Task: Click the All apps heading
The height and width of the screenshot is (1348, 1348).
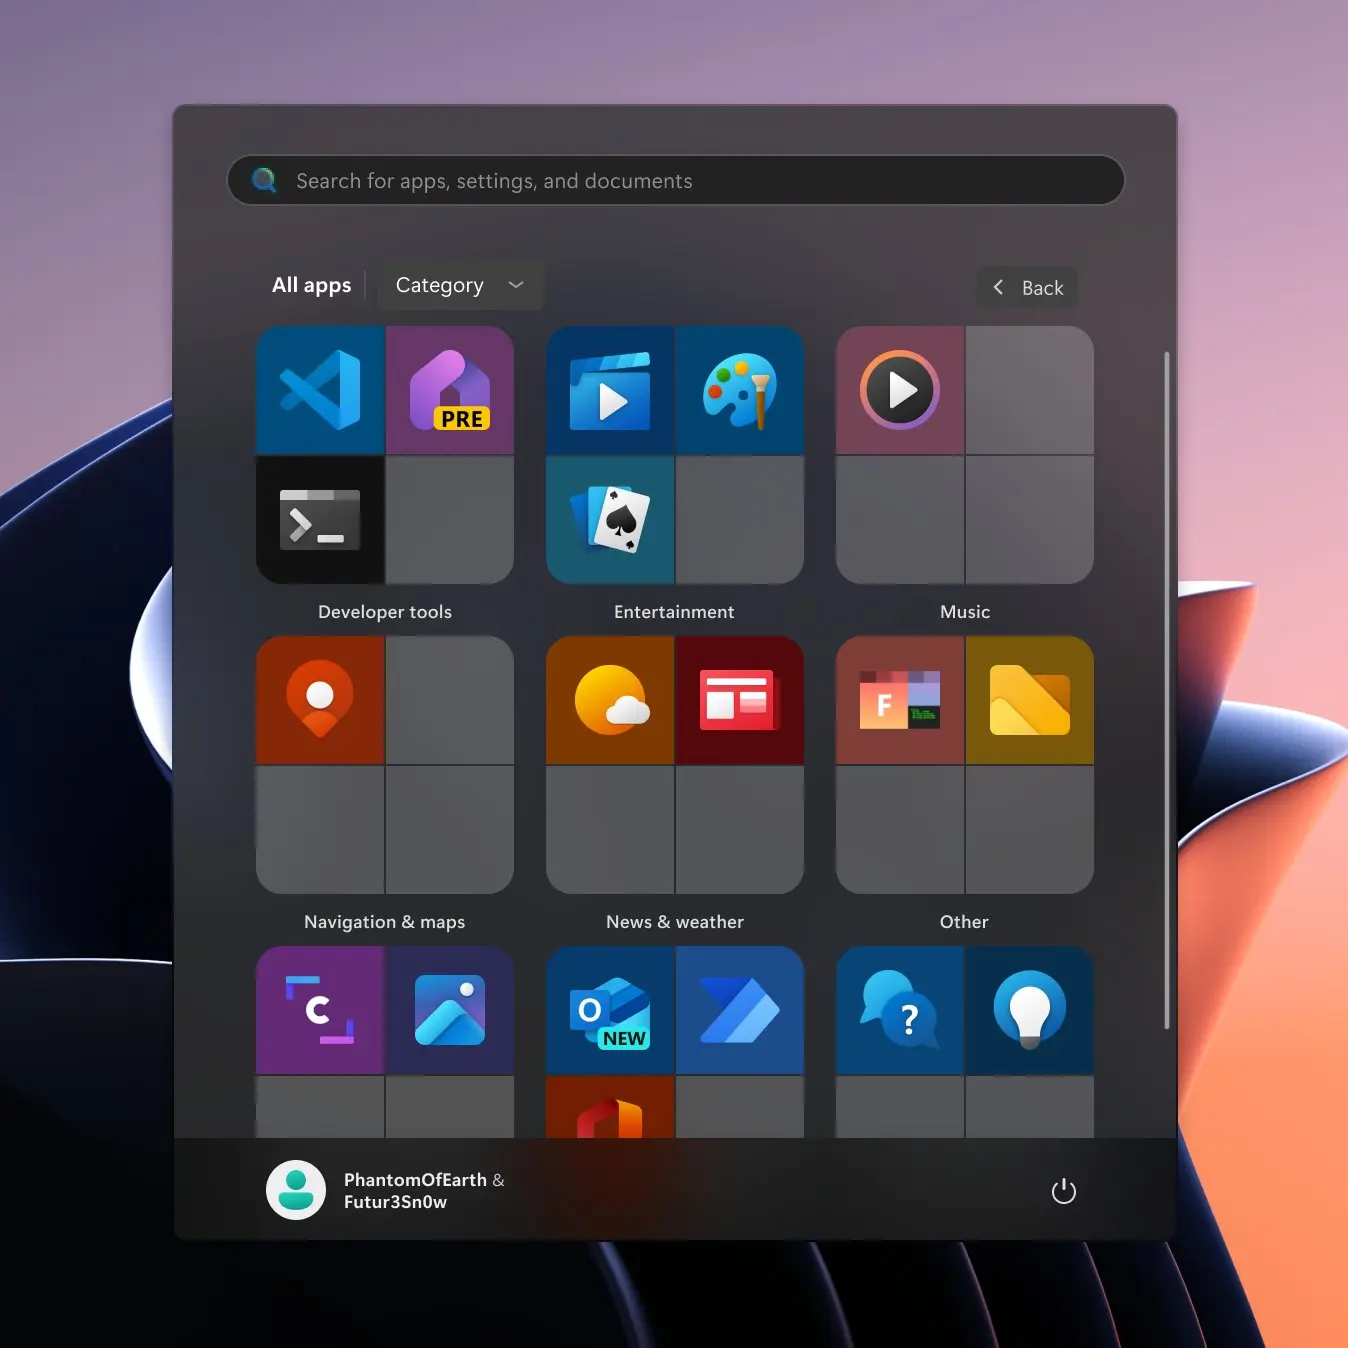Action: (312, 285)
